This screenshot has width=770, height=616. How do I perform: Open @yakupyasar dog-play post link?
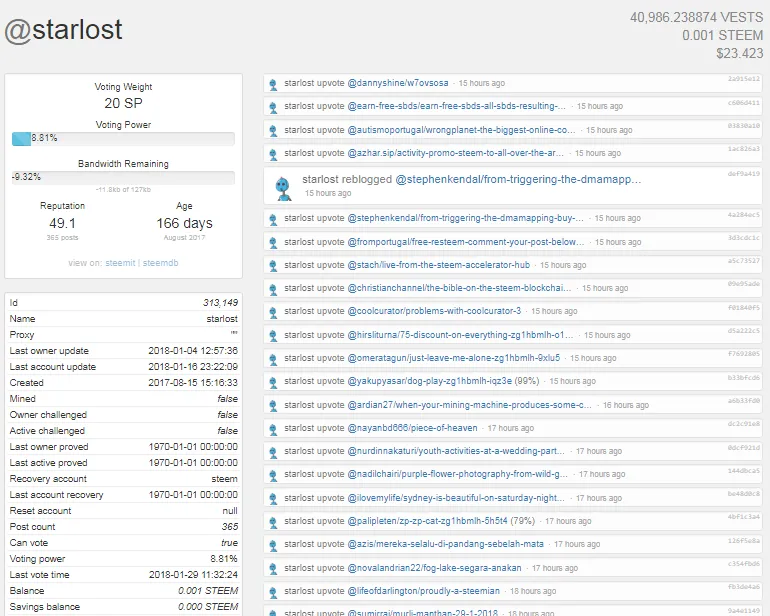click(x=430, y=381)
